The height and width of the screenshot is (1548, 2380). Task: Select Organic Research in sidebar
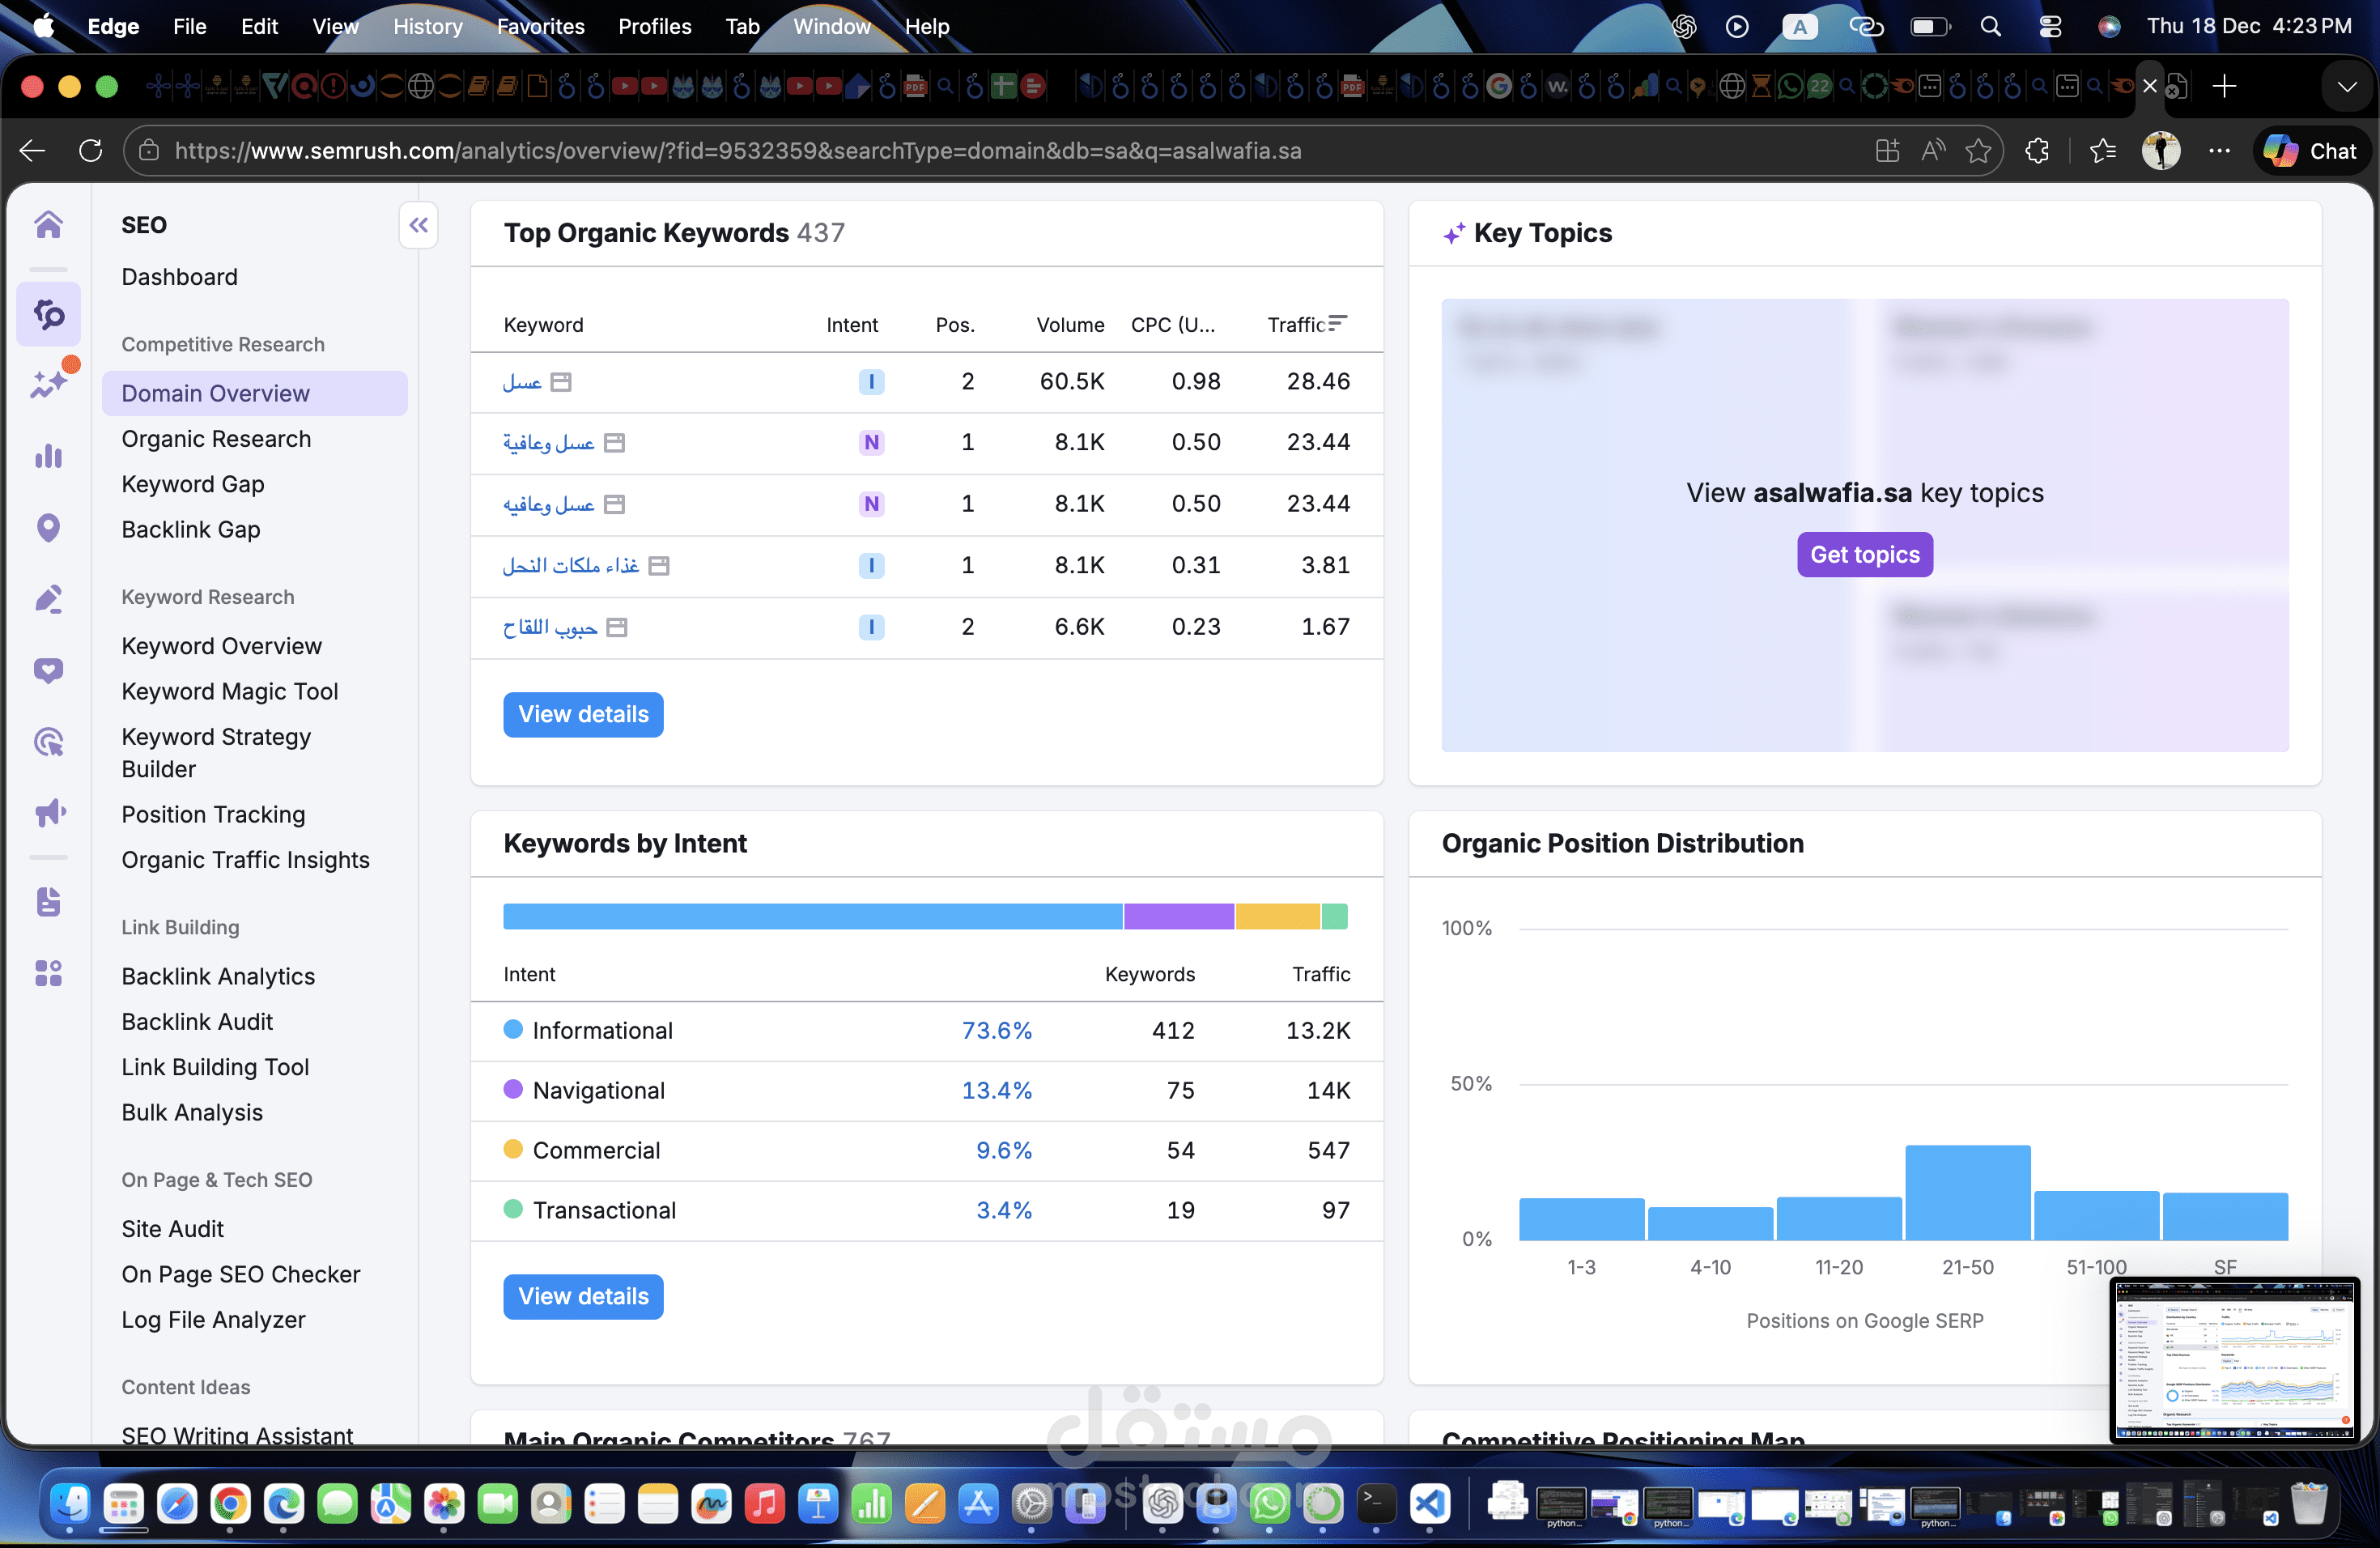tap(216, 439)
